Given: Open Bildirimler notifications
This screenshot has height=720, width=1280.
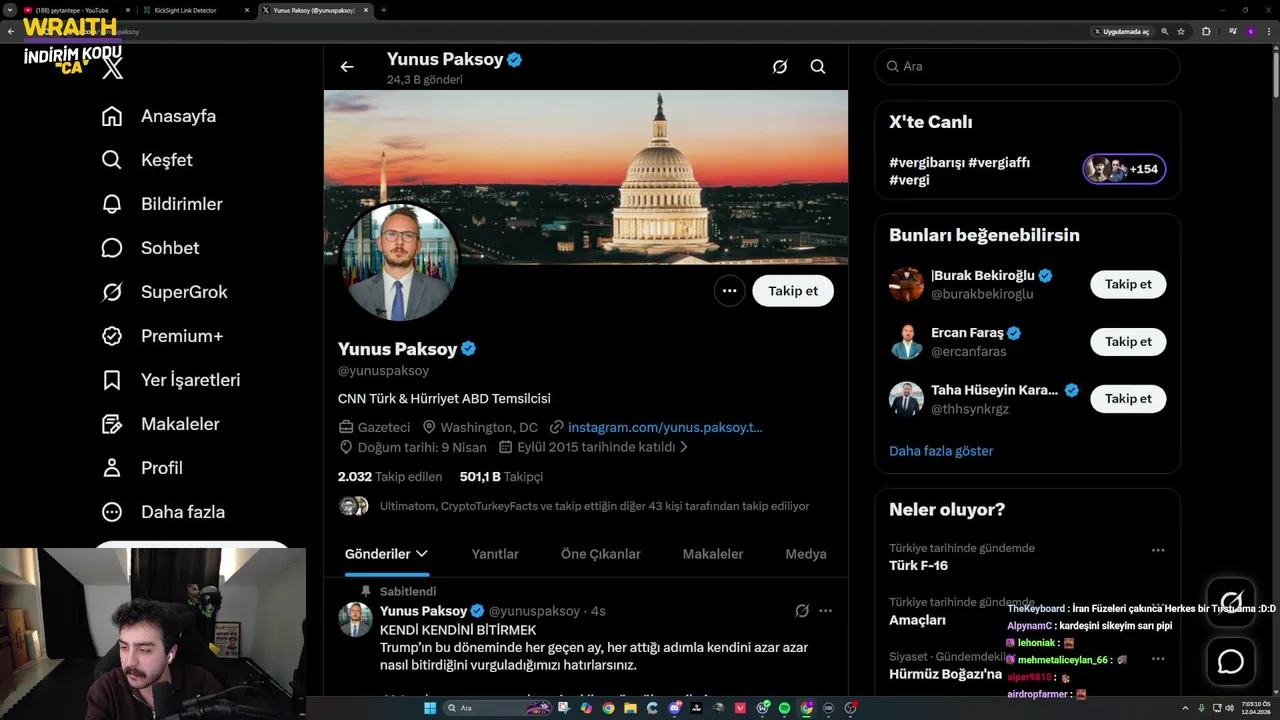Looking at the screenshot, I should (162, 204).
